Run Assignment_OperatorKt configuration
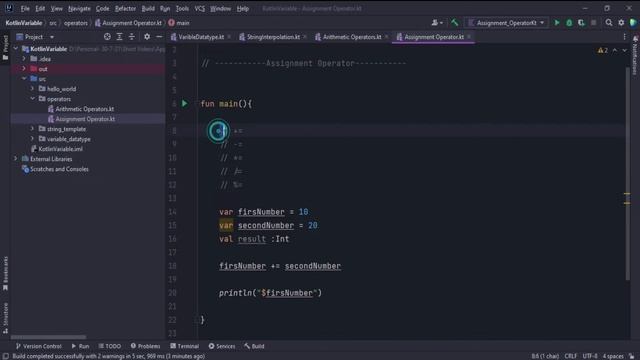The width and height of the screenshot is (640, 360). (557, 23)
